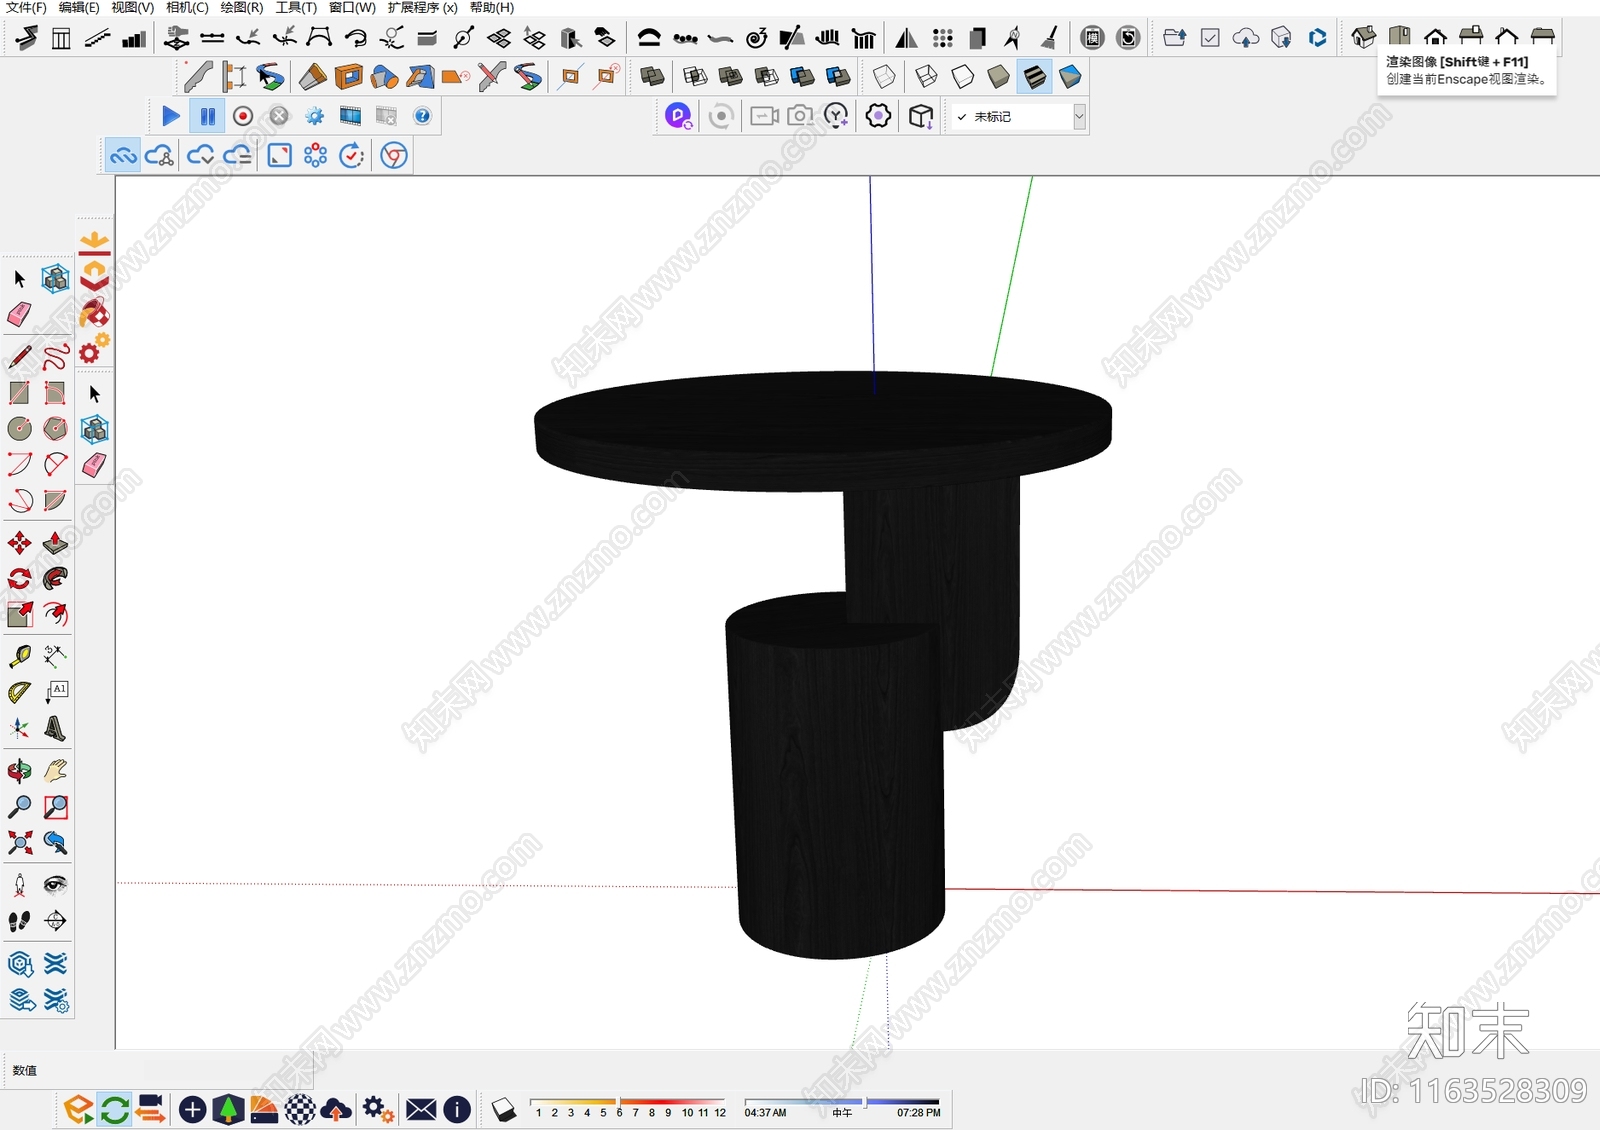Open the 窗口(W) menu
Image resolution: width=1600 pixels, height=1130 pixels.
pos(352,7)
